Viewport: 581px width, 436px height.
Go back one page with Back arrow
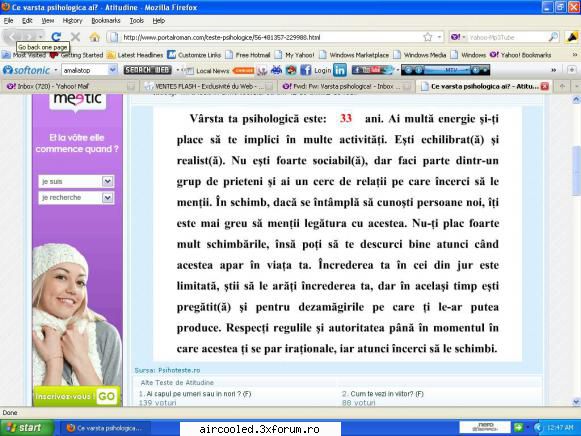11,37
